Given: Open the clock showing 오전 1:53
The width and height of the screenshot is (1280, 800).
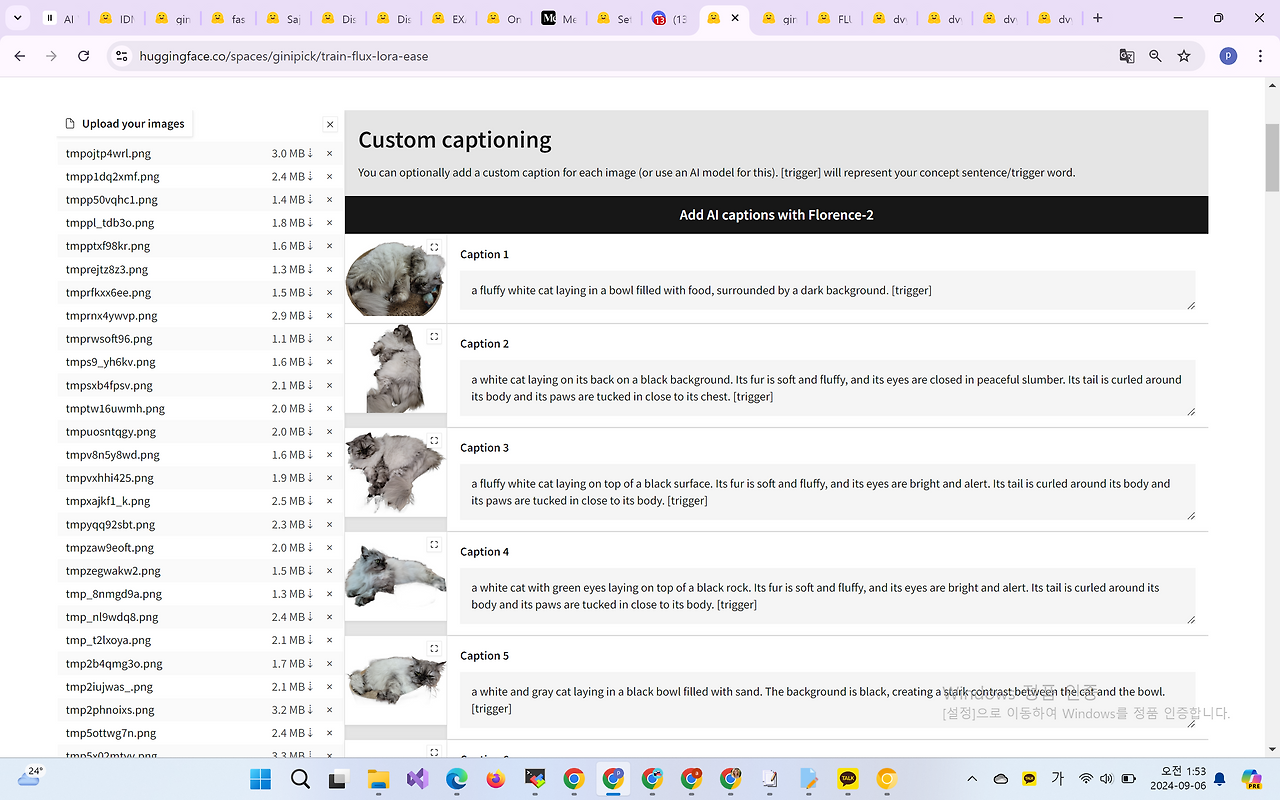Looking at the screenshot, I should [1179, 779].
